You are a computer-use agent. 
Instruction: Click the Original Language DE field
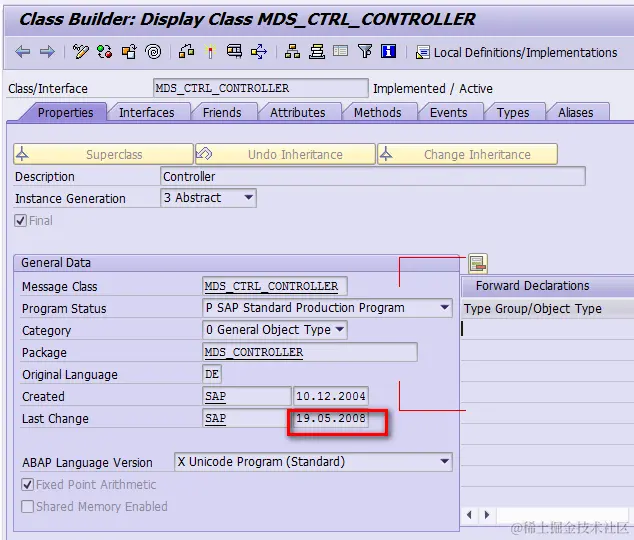(x=212, y=374)
